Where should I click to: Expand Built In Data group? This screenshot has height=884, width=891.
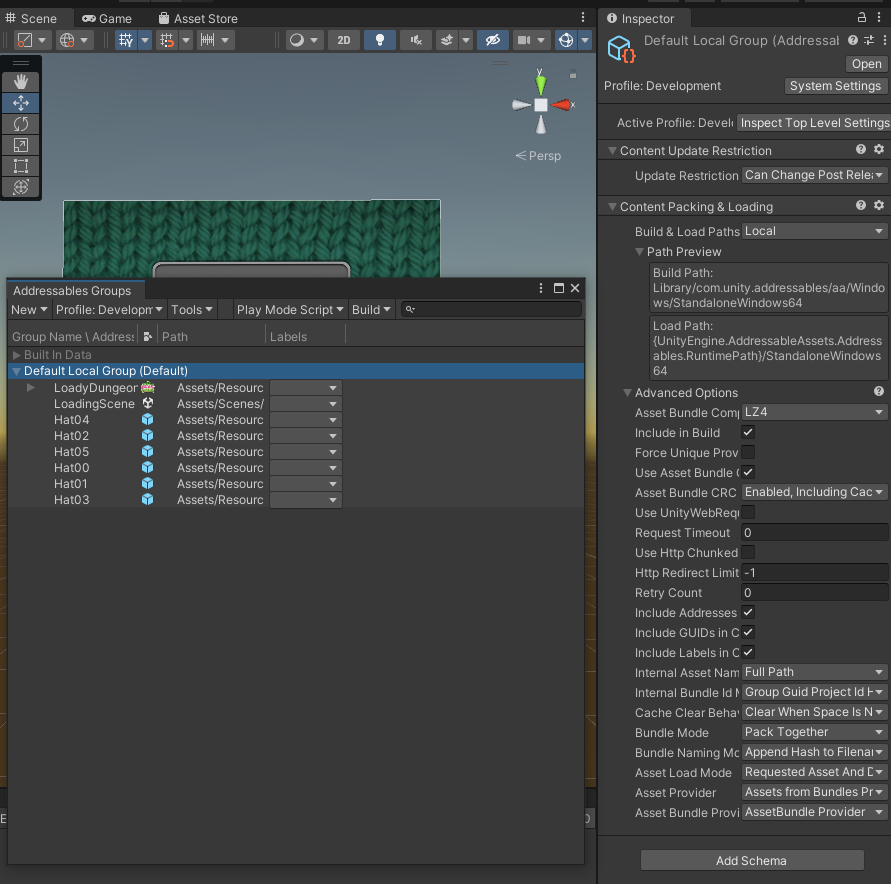[16, 355]
